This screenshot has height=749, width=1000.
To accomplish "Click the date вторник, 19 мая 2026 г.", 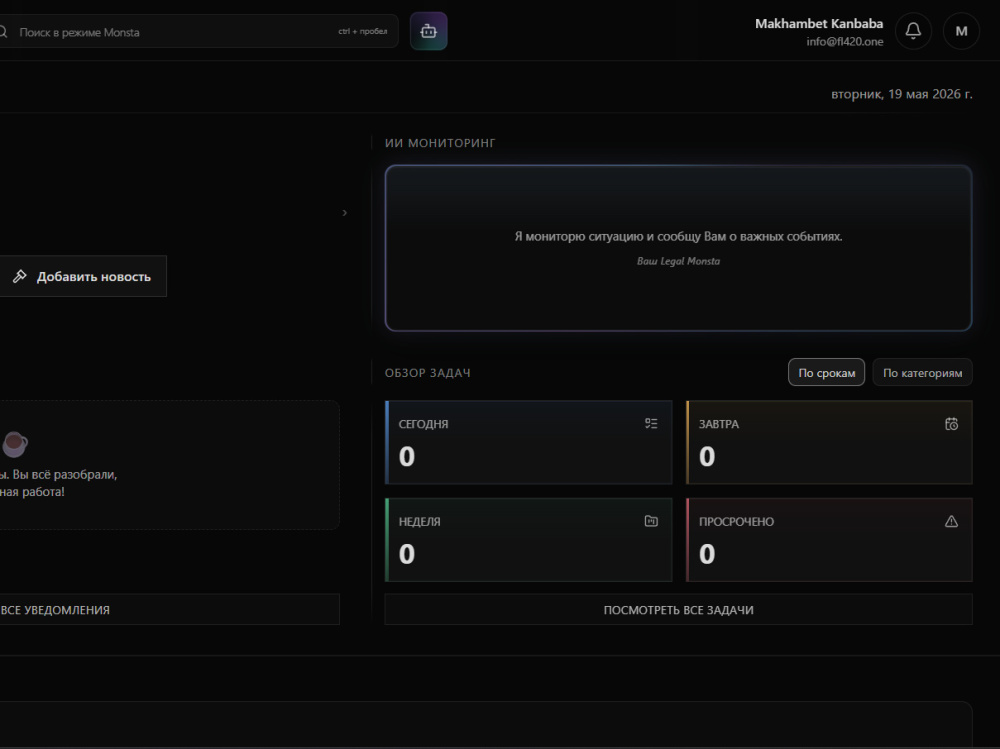I will point(902,94).
